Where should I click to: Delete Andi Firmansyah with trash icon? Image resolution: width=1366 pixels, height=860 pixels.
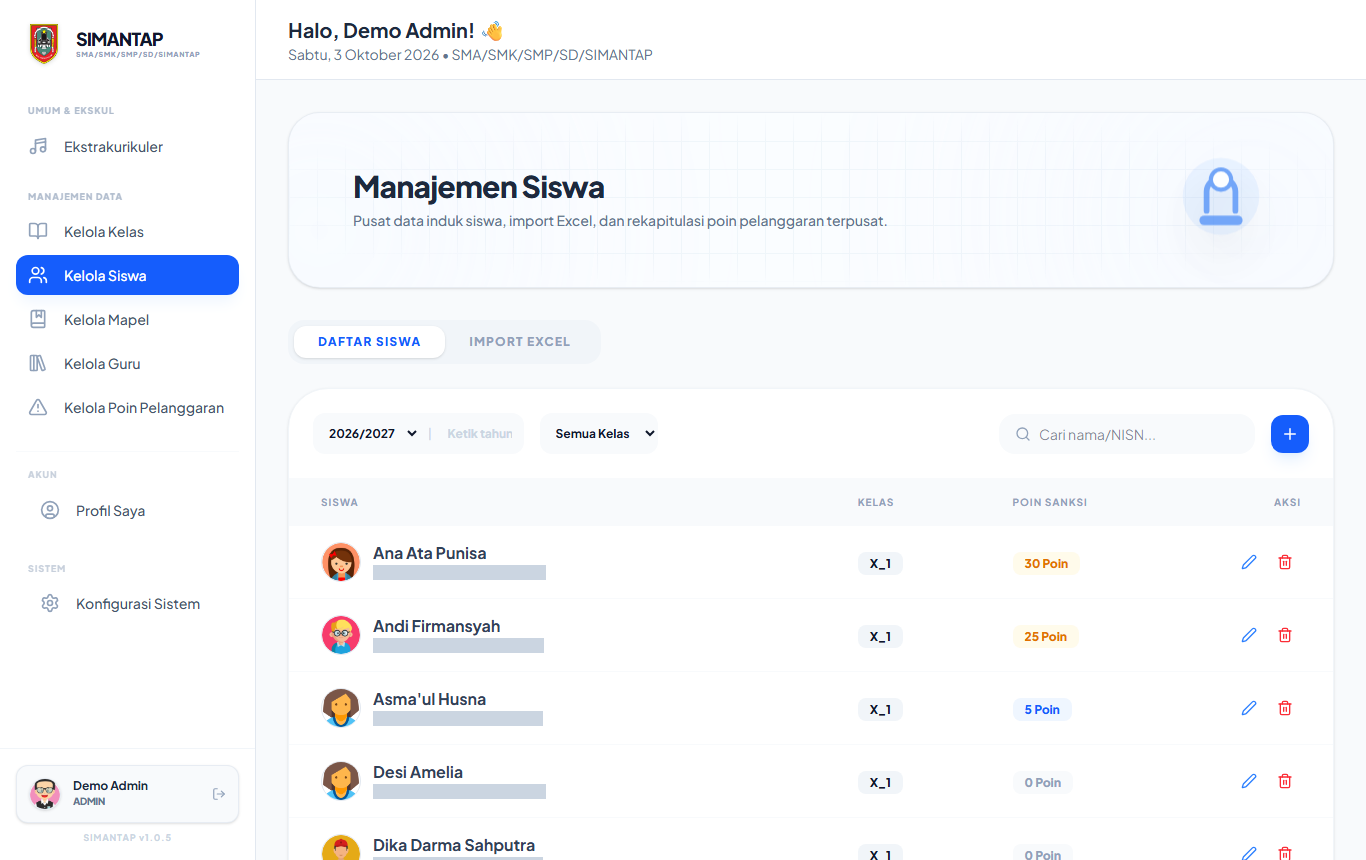pos(1285,635)
